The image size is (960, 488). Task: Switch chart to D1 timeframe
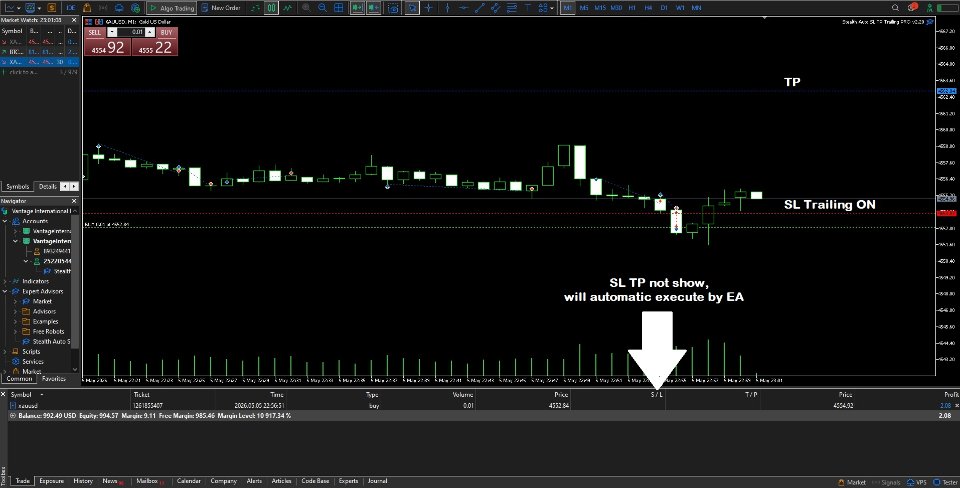click(664, 8)
